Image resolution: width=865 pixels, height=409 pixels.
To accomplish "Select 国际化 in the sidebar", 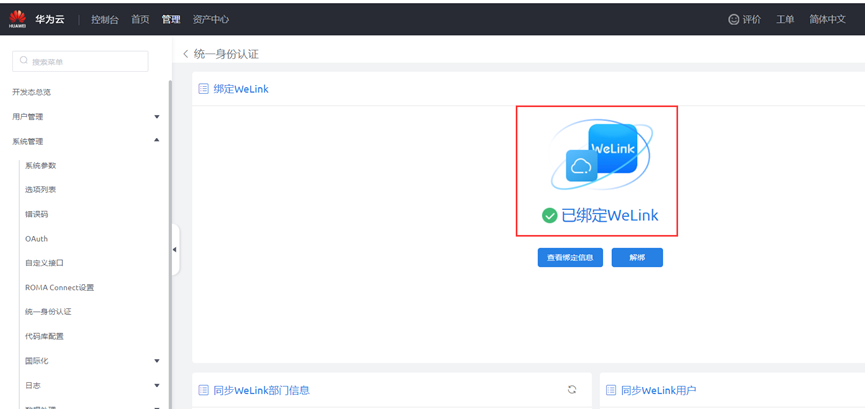I will 36,361.
